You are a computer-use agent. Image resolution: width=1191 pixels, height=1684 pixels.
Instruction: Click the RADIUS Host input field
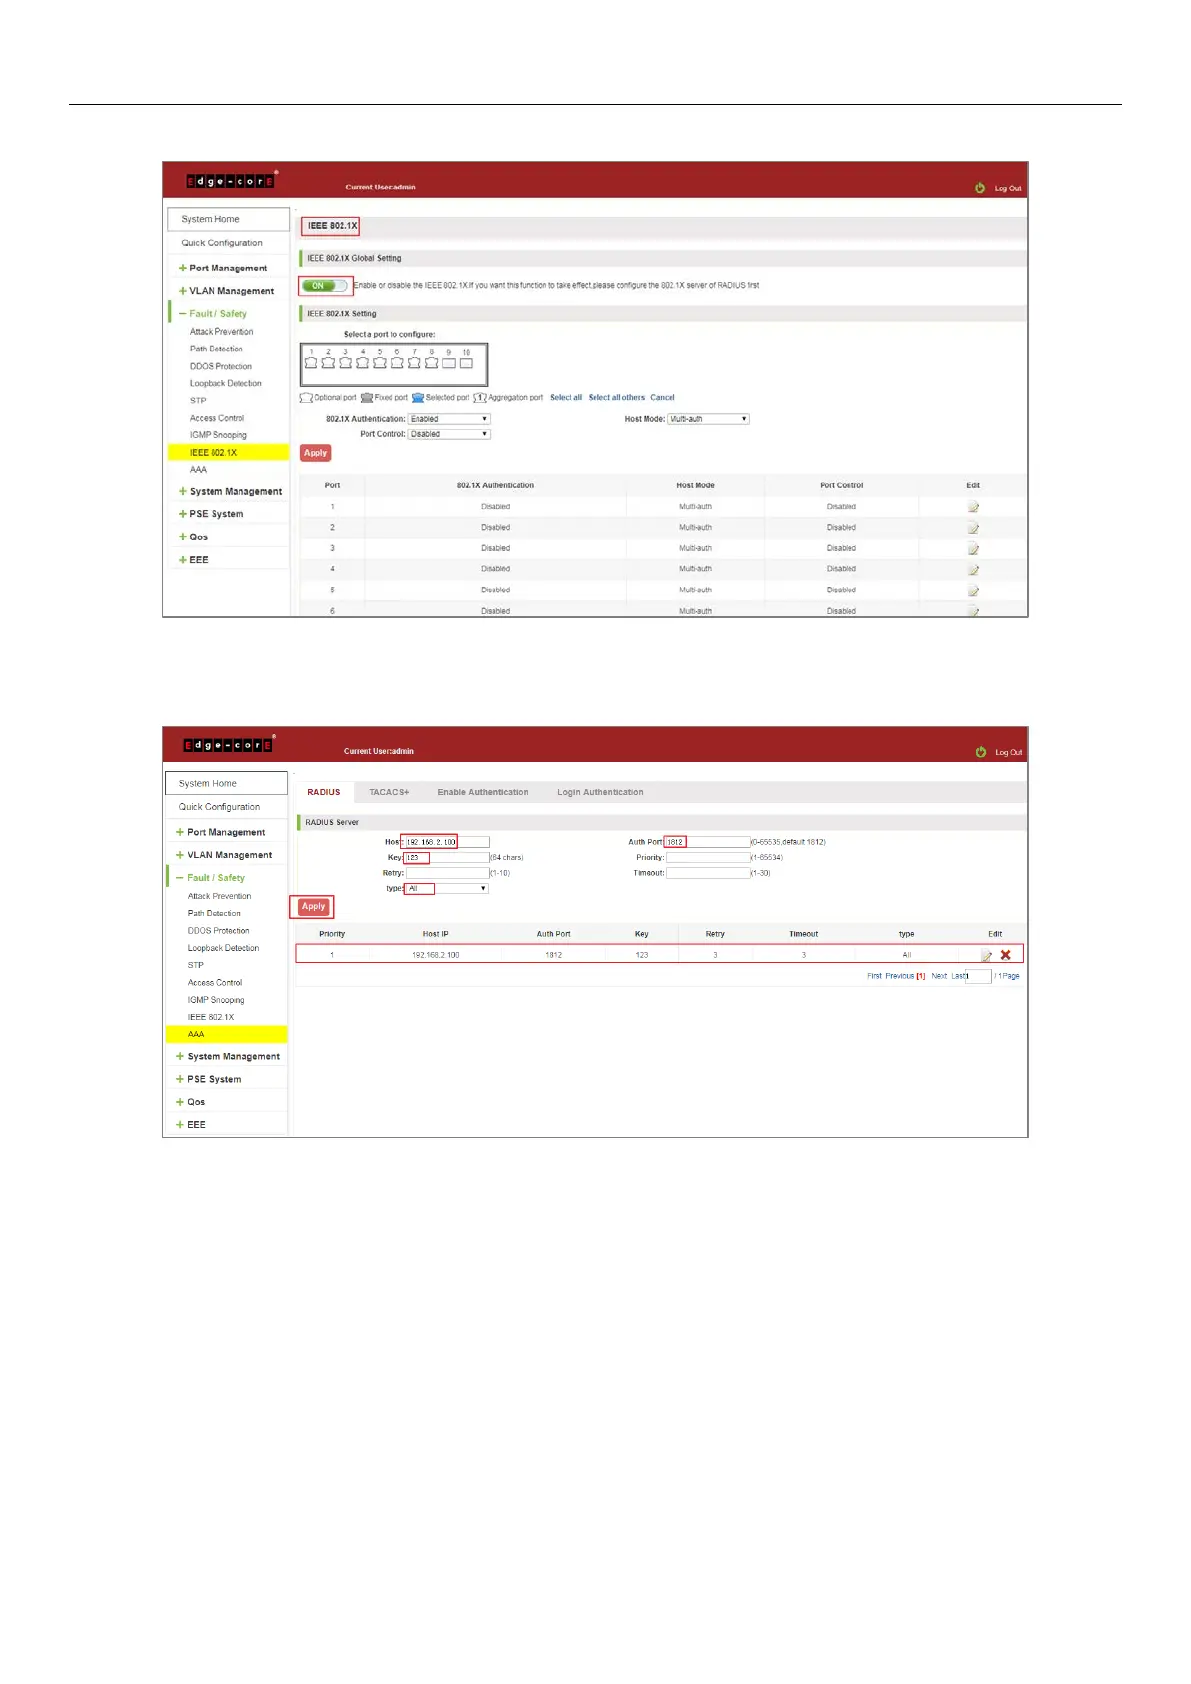[447, 842]
